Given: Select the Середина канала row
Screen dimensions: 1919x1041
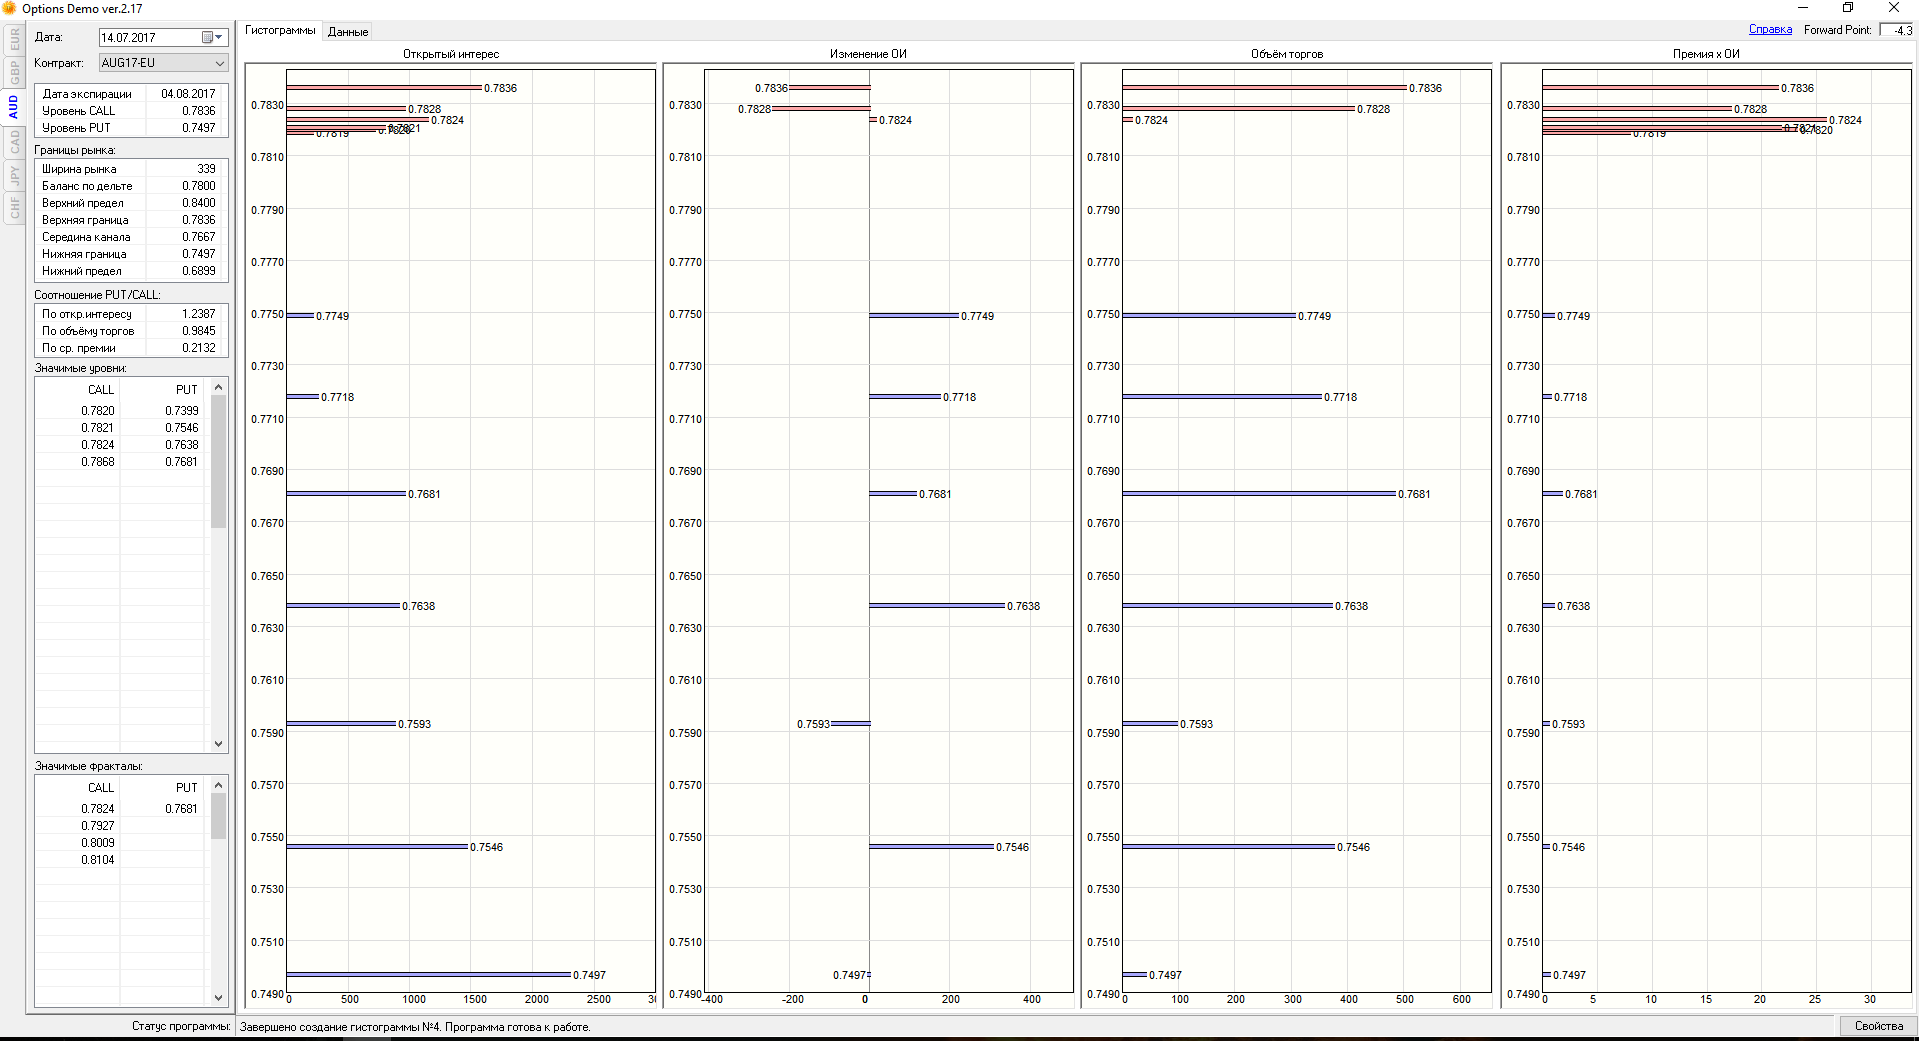Looking at the screenshot, I should tap(131, 237).
